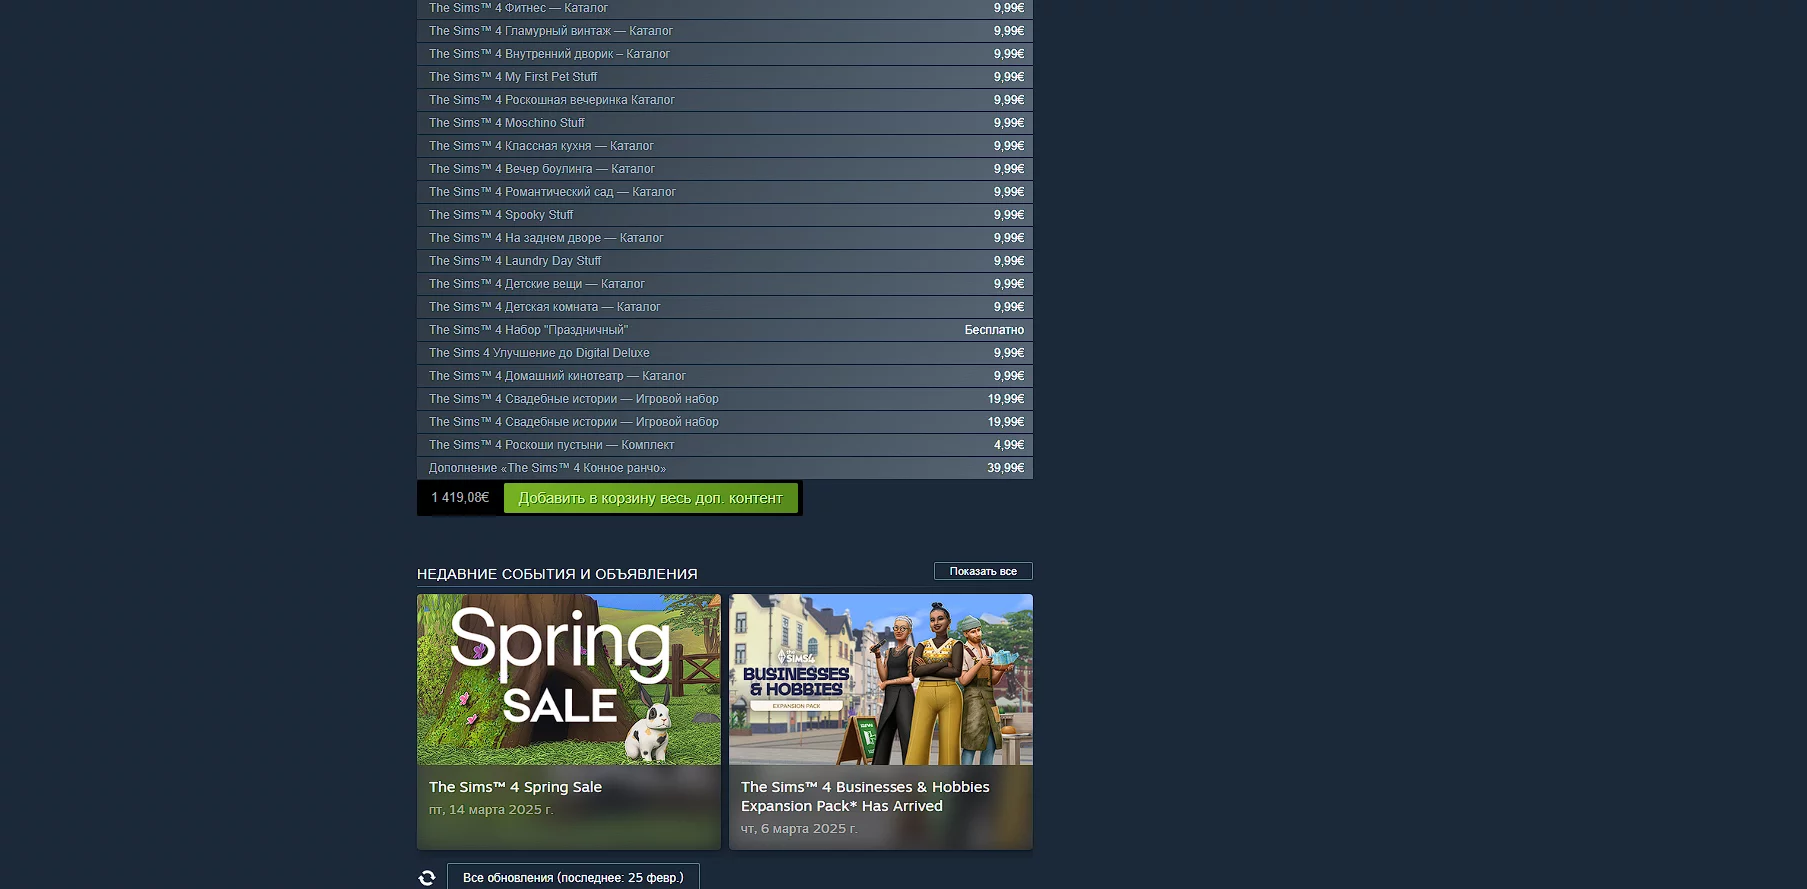Screen dimensions: 1807x889
Task: Open Домашний кинотеатр — Каталог DLC
Action: coord(725,376)
